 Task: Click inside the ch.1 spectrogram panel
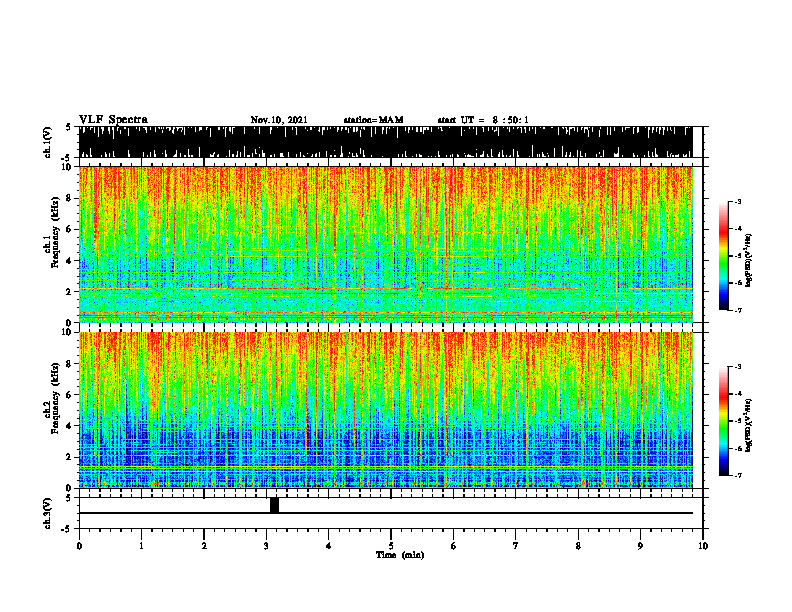(x=385, y=244)
